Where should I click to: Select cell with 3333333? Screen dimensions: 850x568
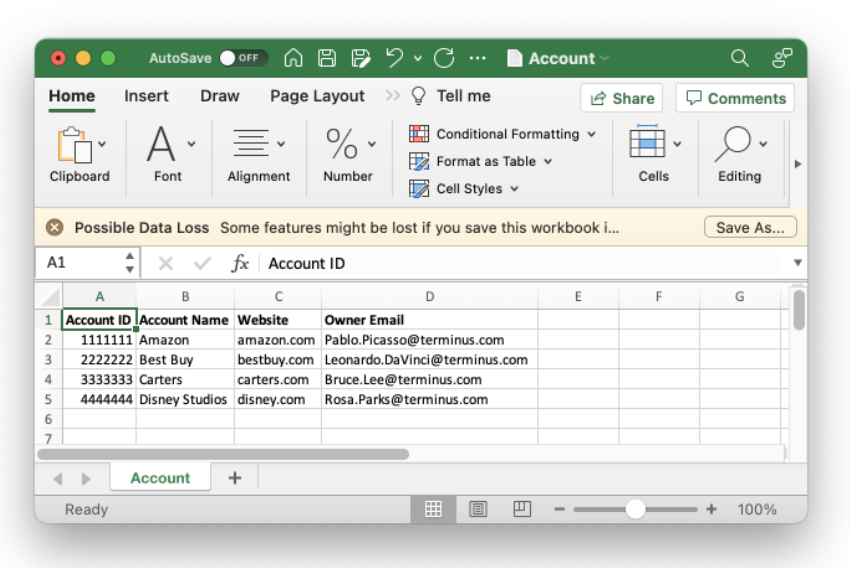click(99, 379)
